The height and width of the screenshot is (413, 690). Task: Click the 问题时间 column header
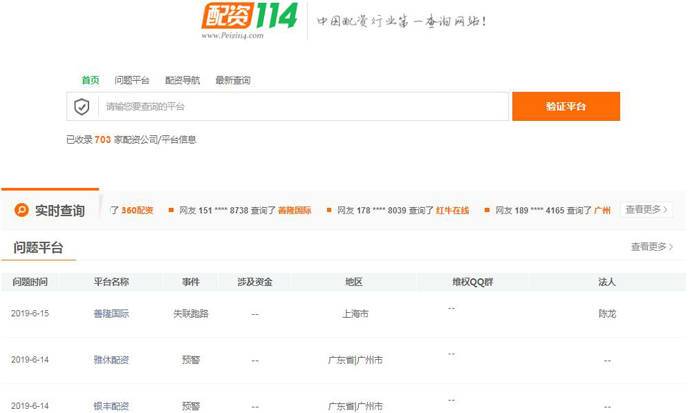30,282
